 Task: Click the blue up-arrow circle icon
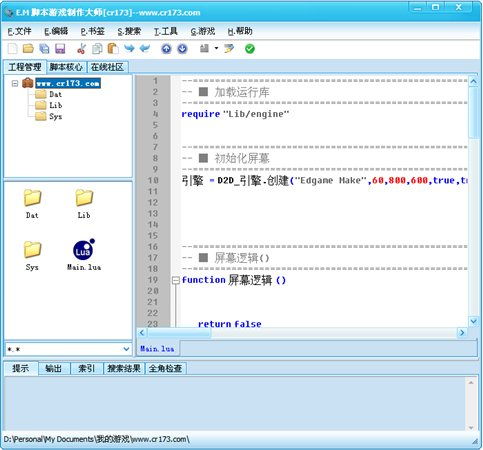pos(166,49)
